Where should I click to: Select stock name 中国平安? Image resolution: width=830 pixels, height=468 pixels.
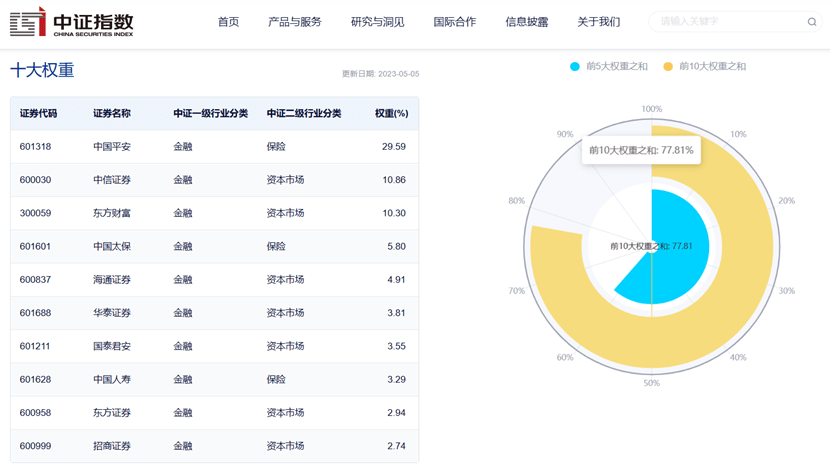(x=112, y=147)
